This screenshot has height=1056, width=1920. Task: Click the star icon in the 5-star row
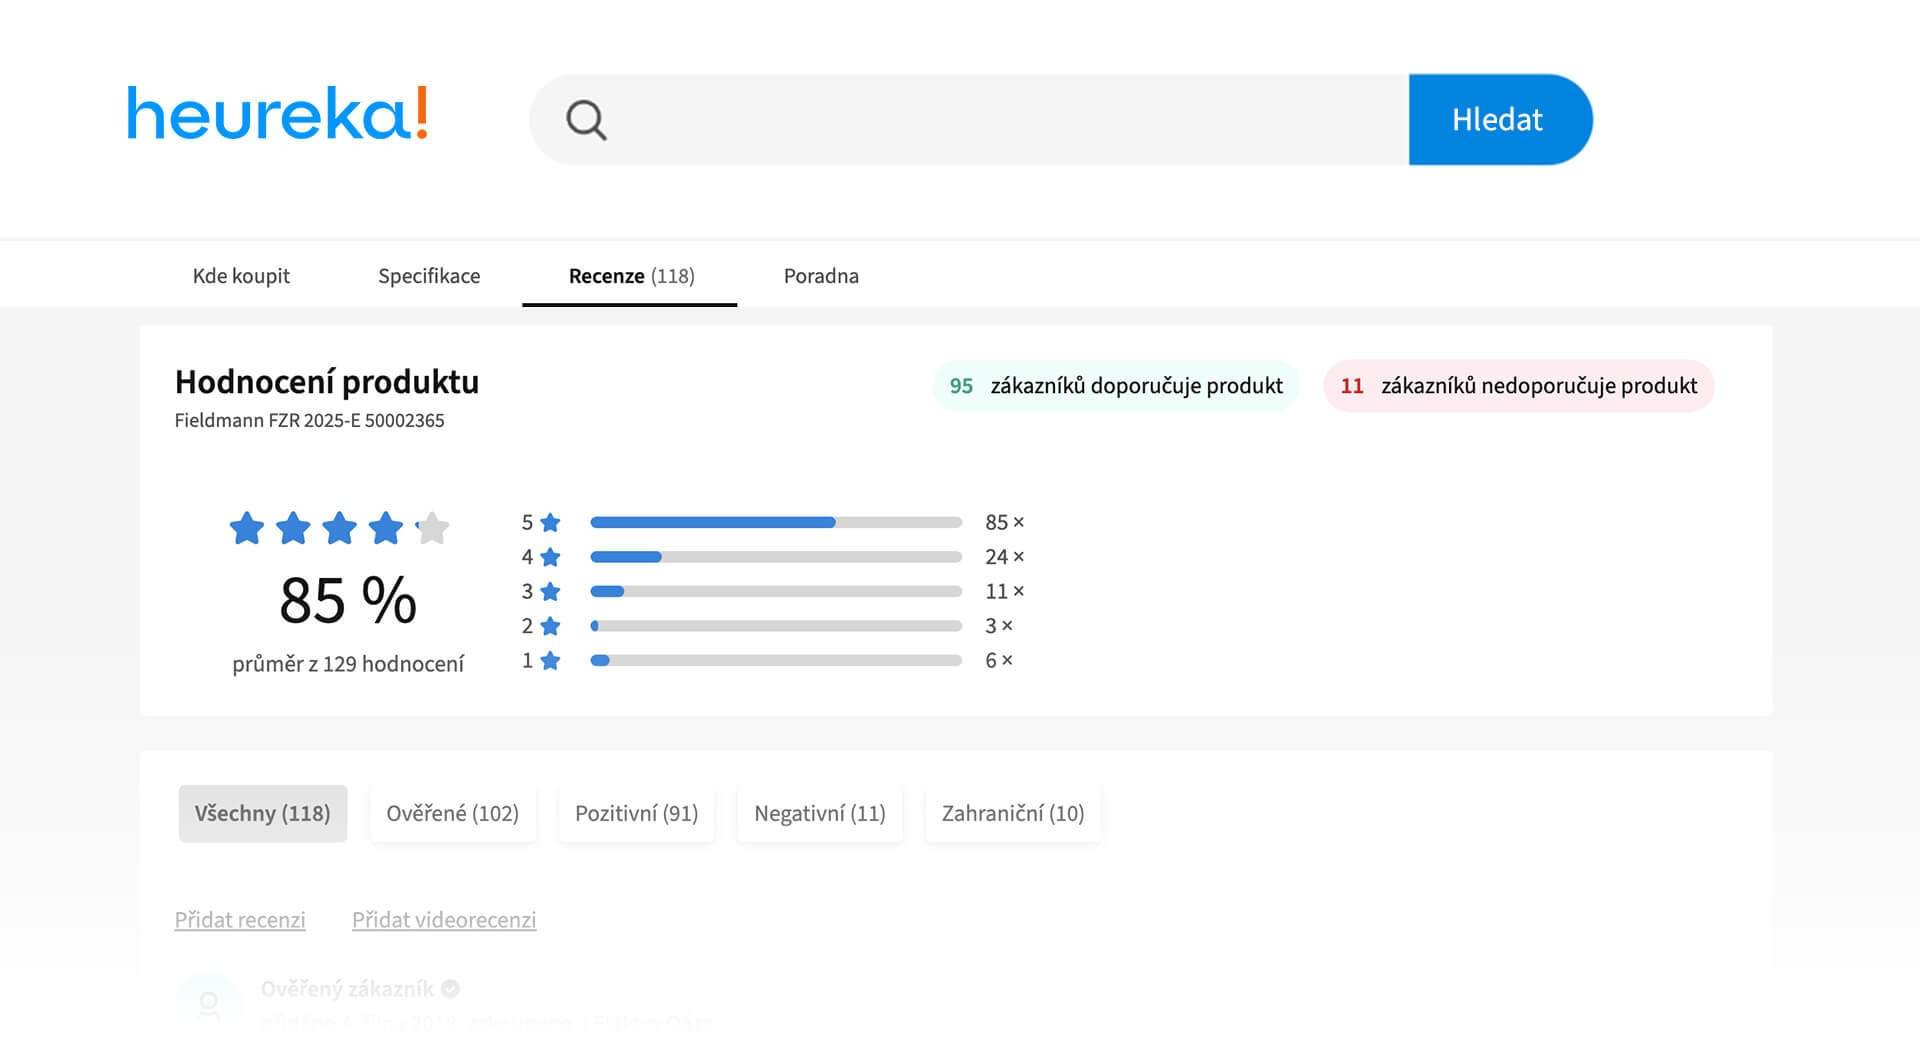click(550, 523)
